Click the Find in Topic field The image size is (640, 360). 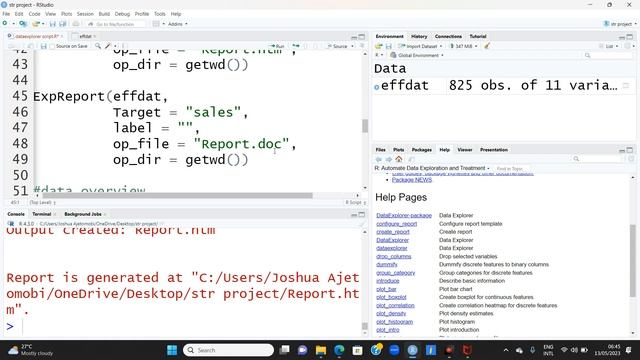pyautogui.click(x=512, y=168)
